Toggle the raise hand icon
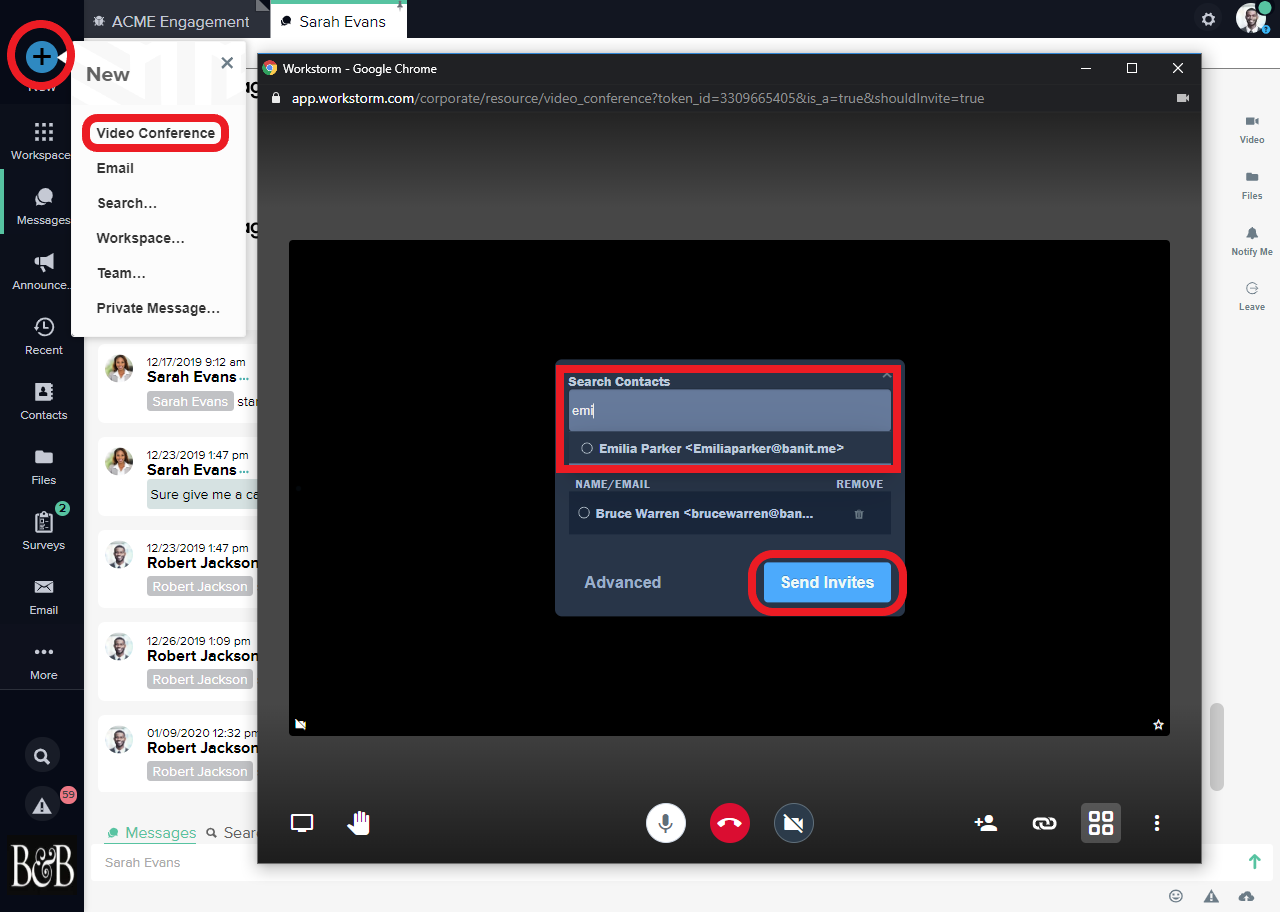The width and height of the screenshot is (1280, 912). (x=358, y=823)
